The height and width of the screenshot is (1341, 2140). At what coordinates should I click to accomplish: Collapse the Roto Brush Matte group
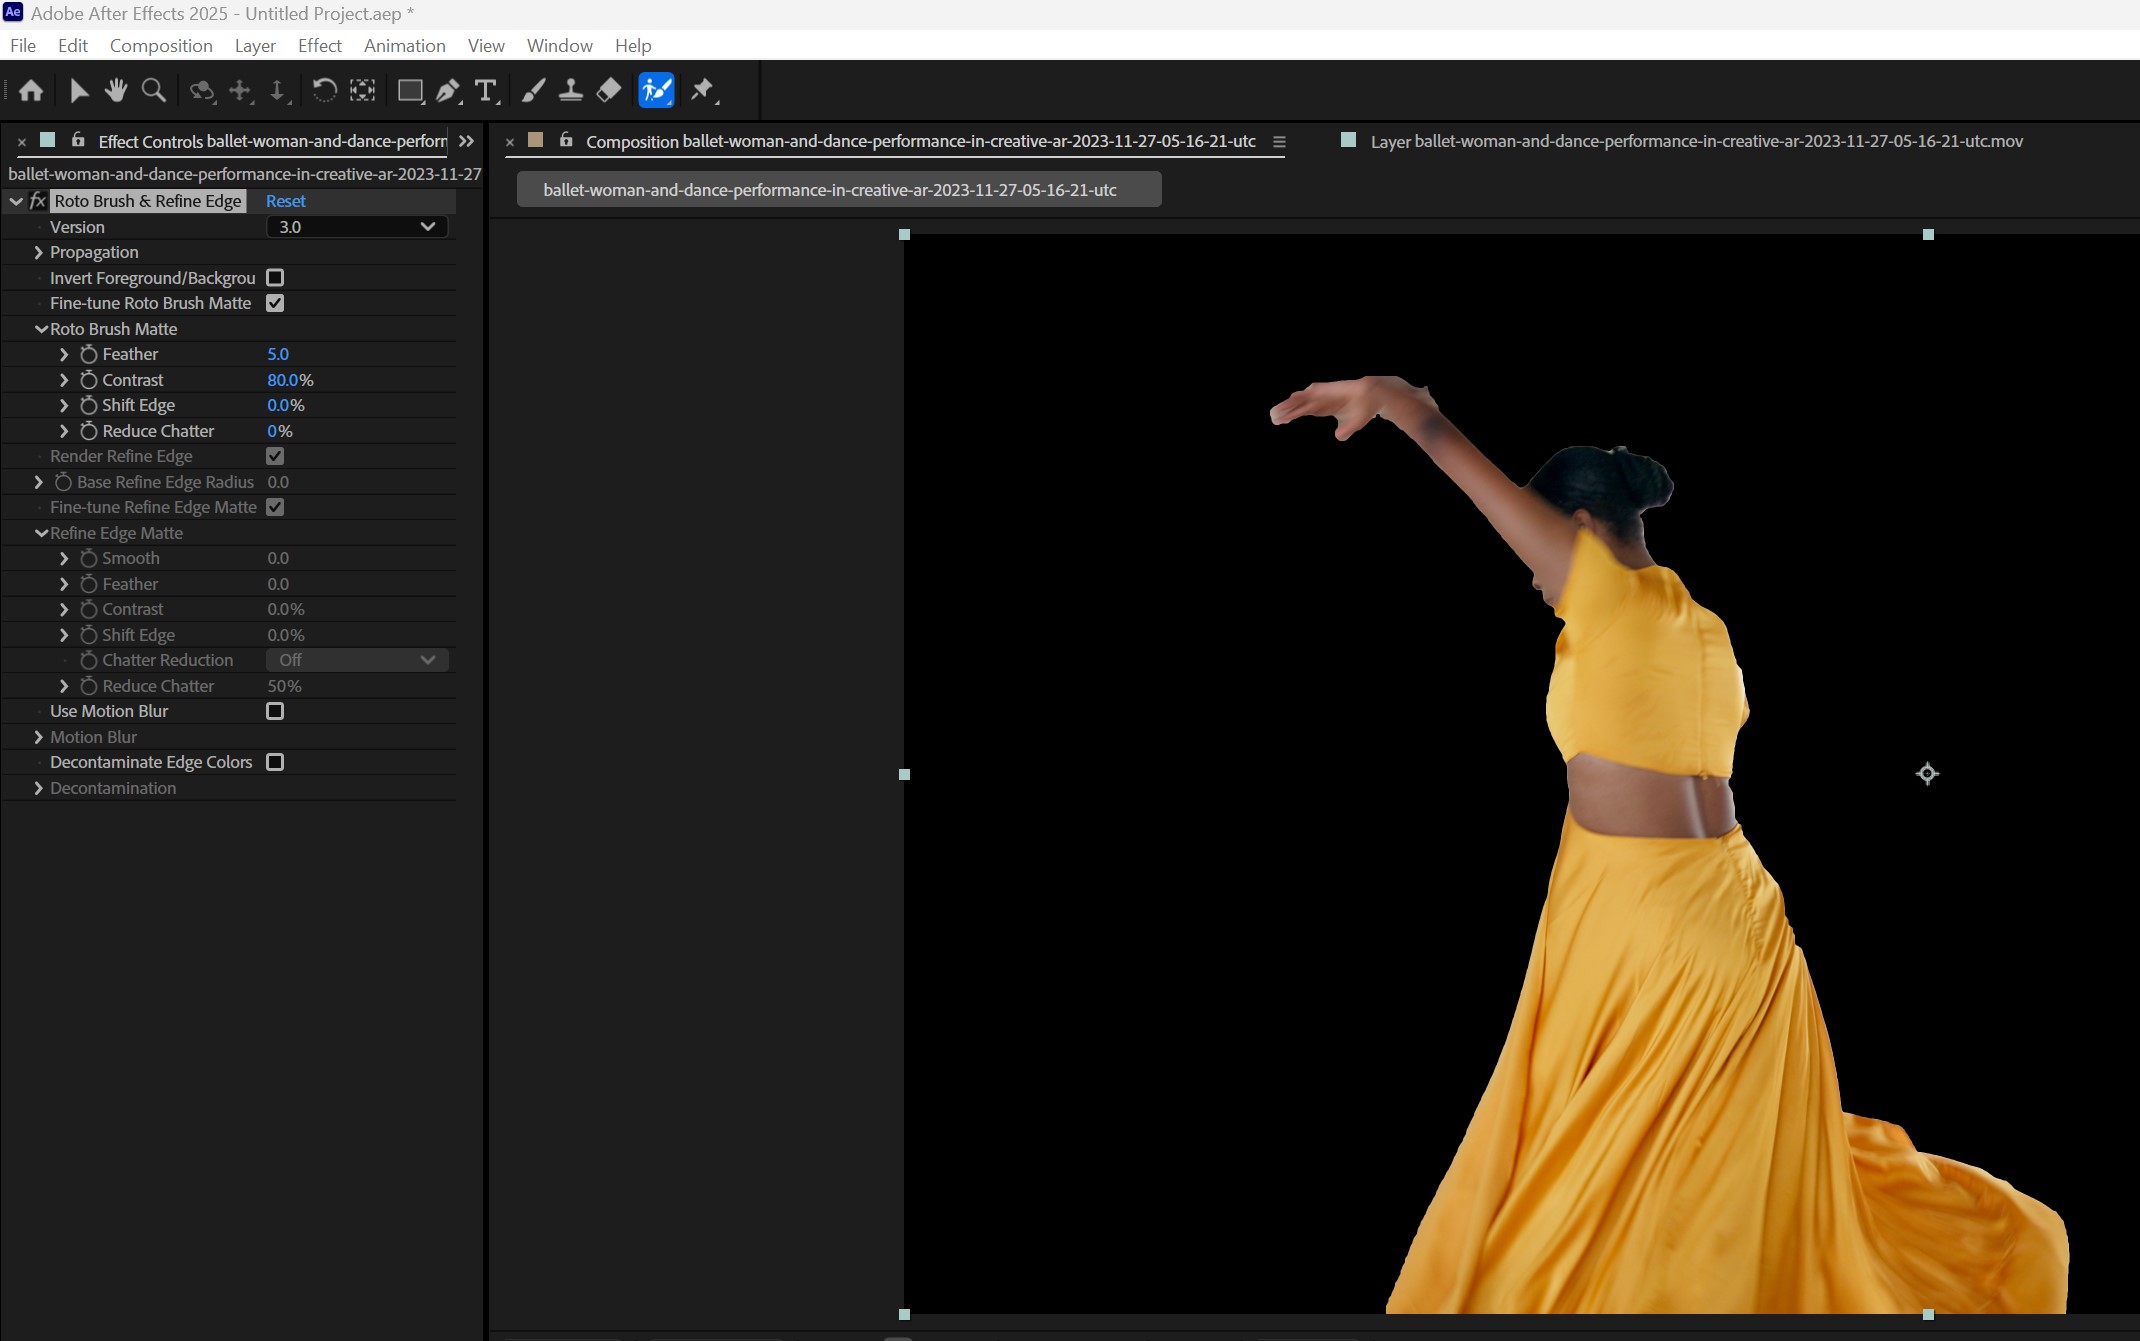pos(41,329)
